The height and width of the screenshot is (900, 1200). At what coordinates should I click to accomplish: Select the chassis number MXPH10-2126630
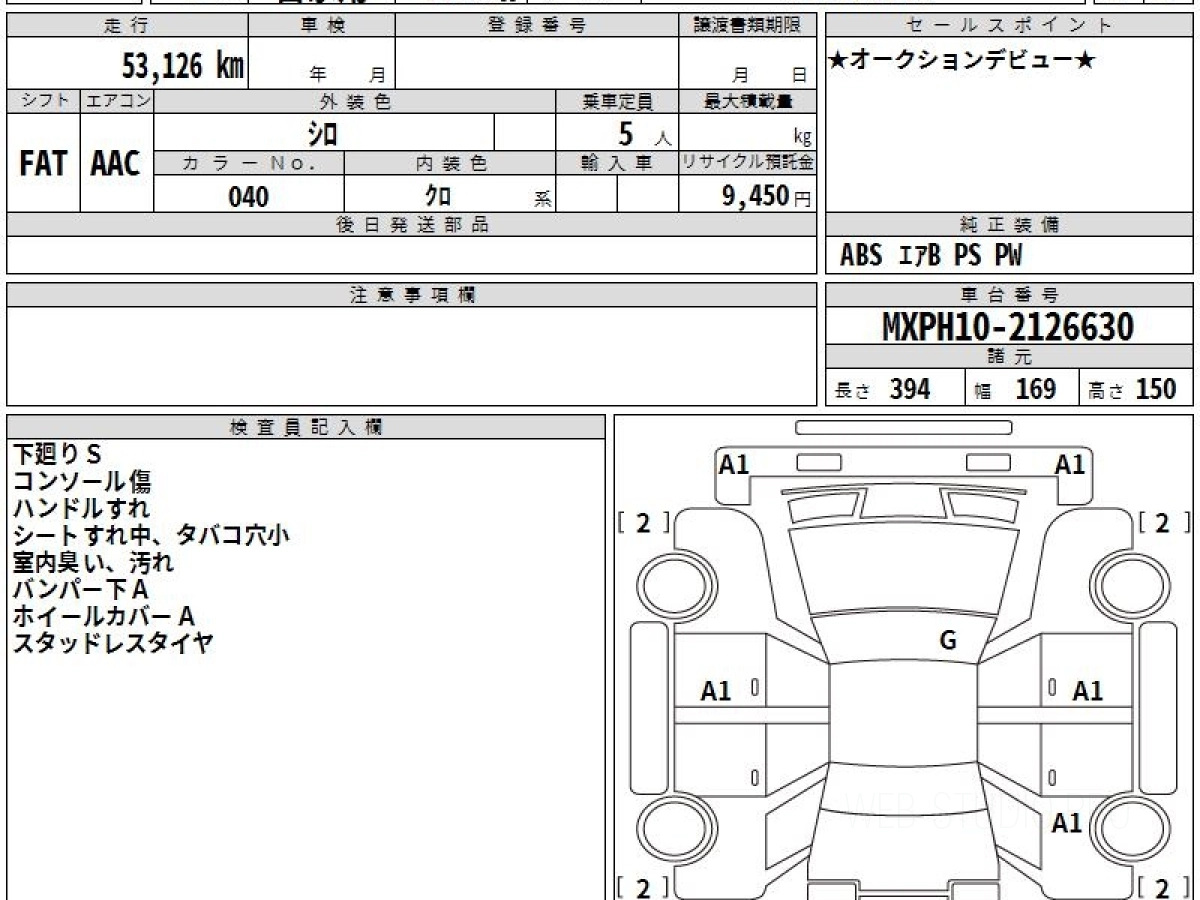tap(1008, 326)
